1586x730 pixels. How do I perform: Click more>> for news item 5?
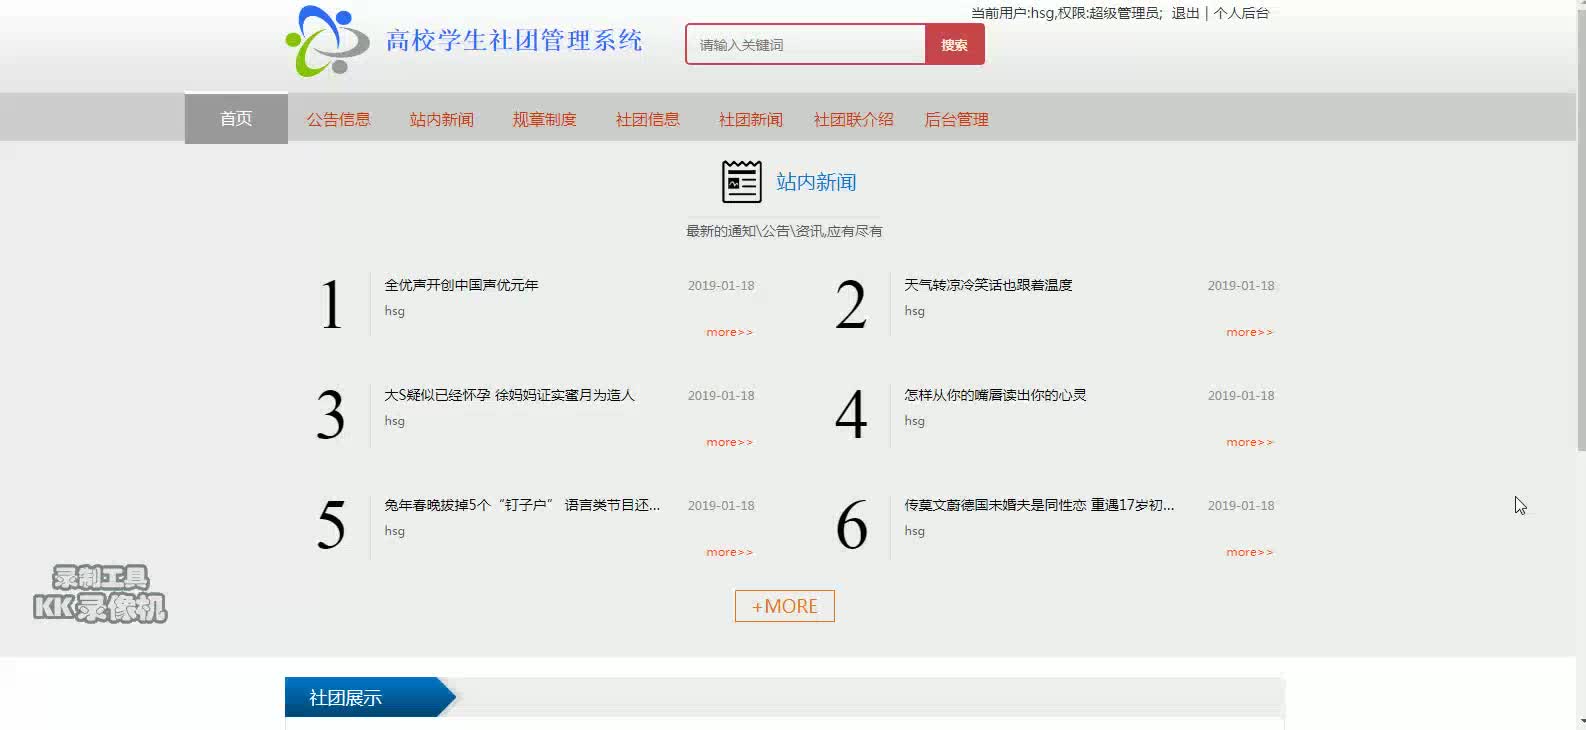(x=729, y=552)
